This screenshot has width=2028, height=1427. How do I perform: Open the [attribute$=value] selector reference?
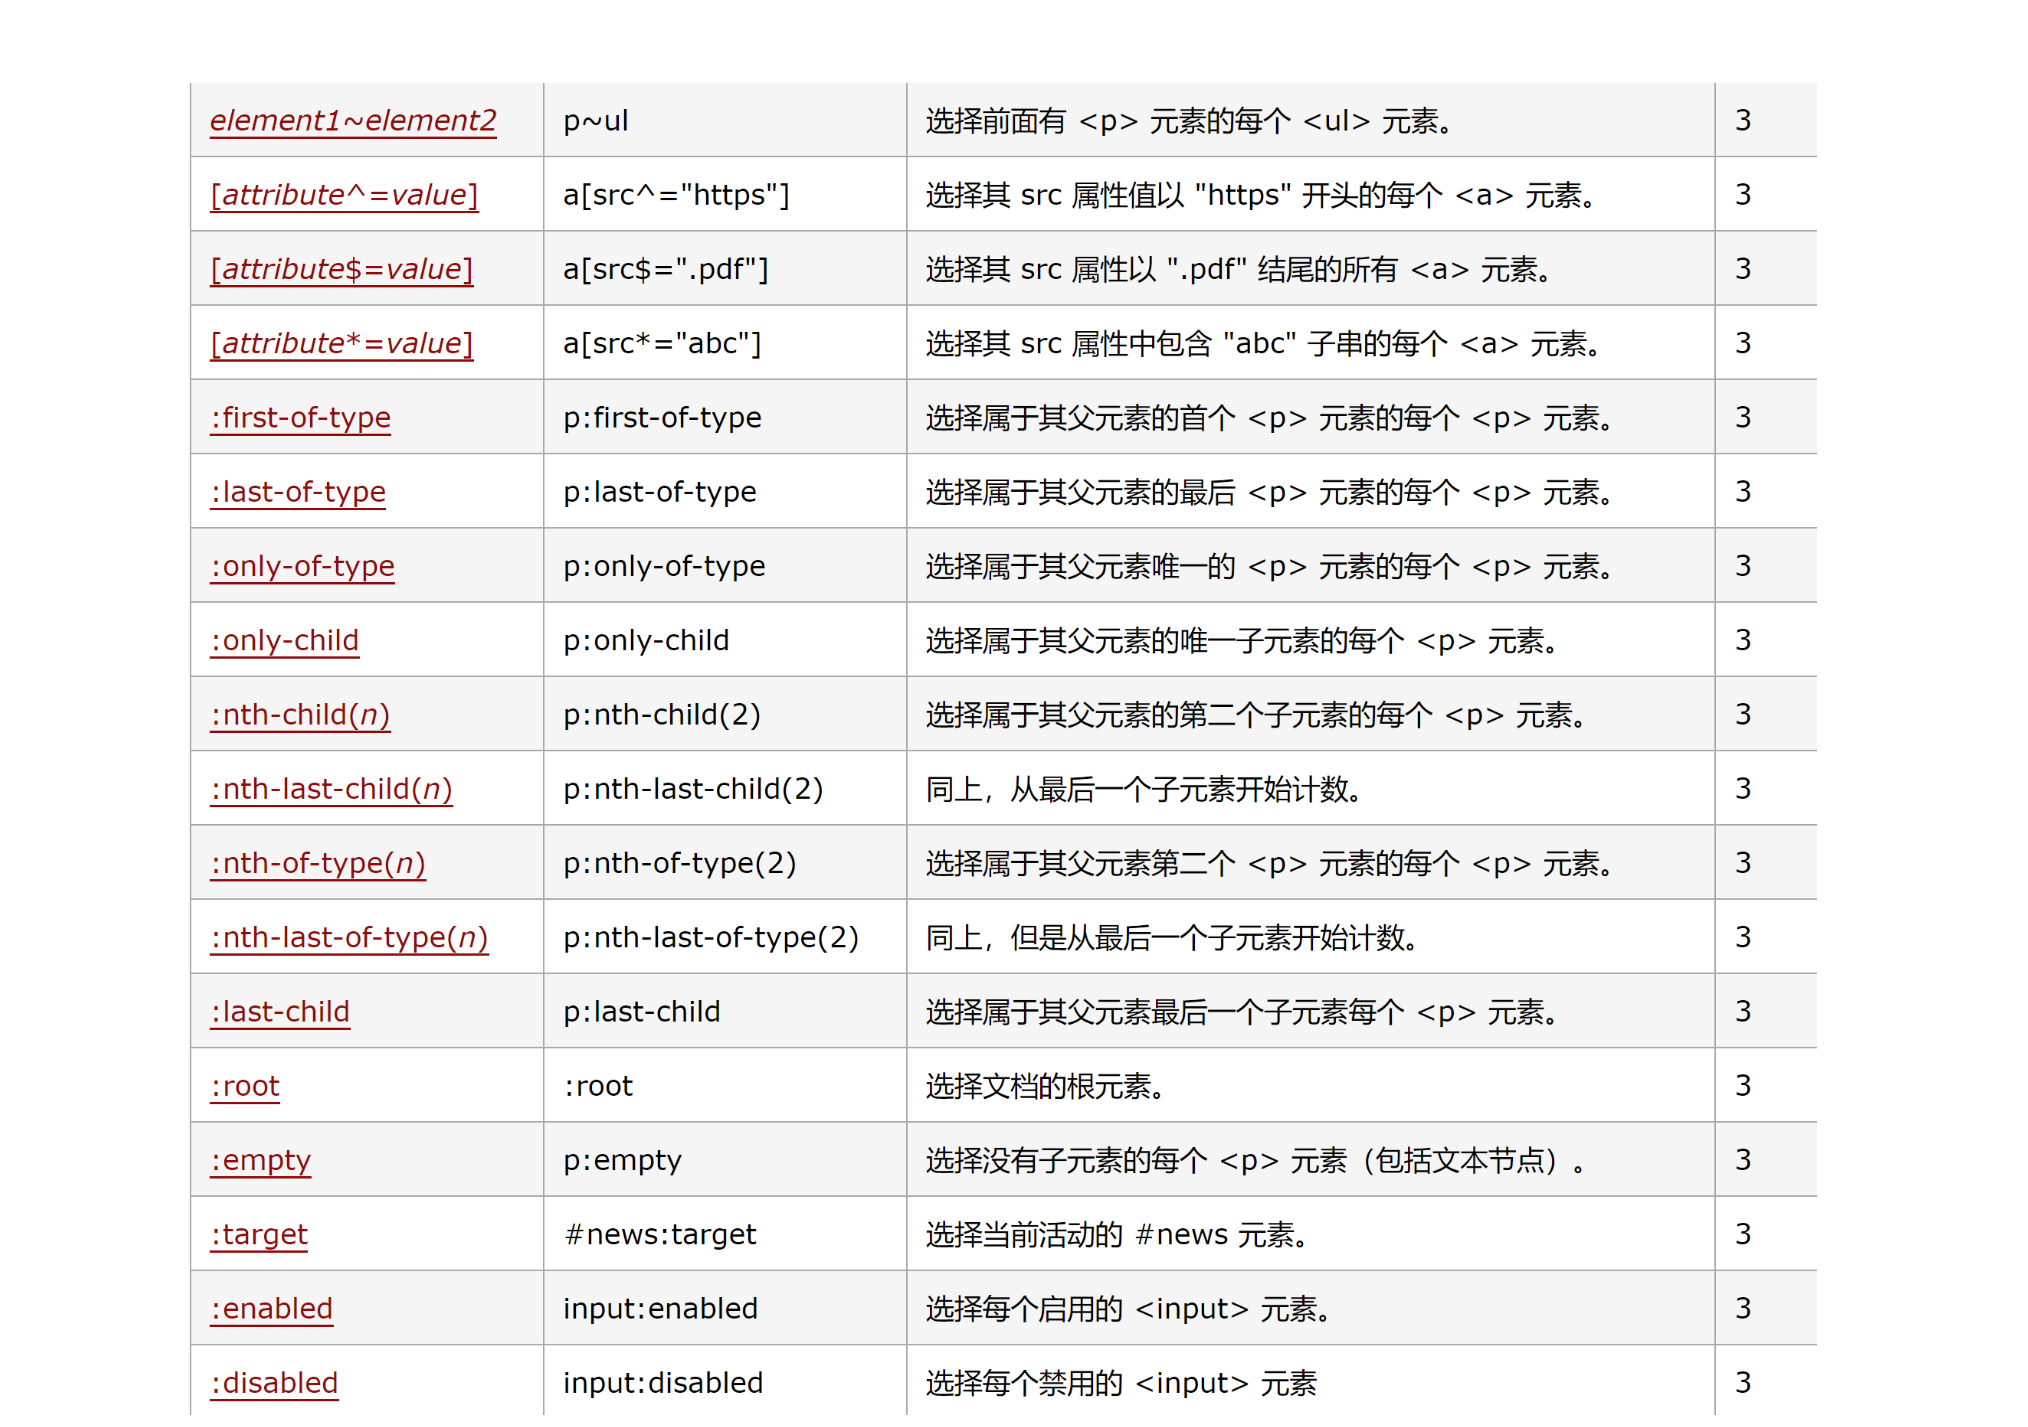tap(341, 269)
